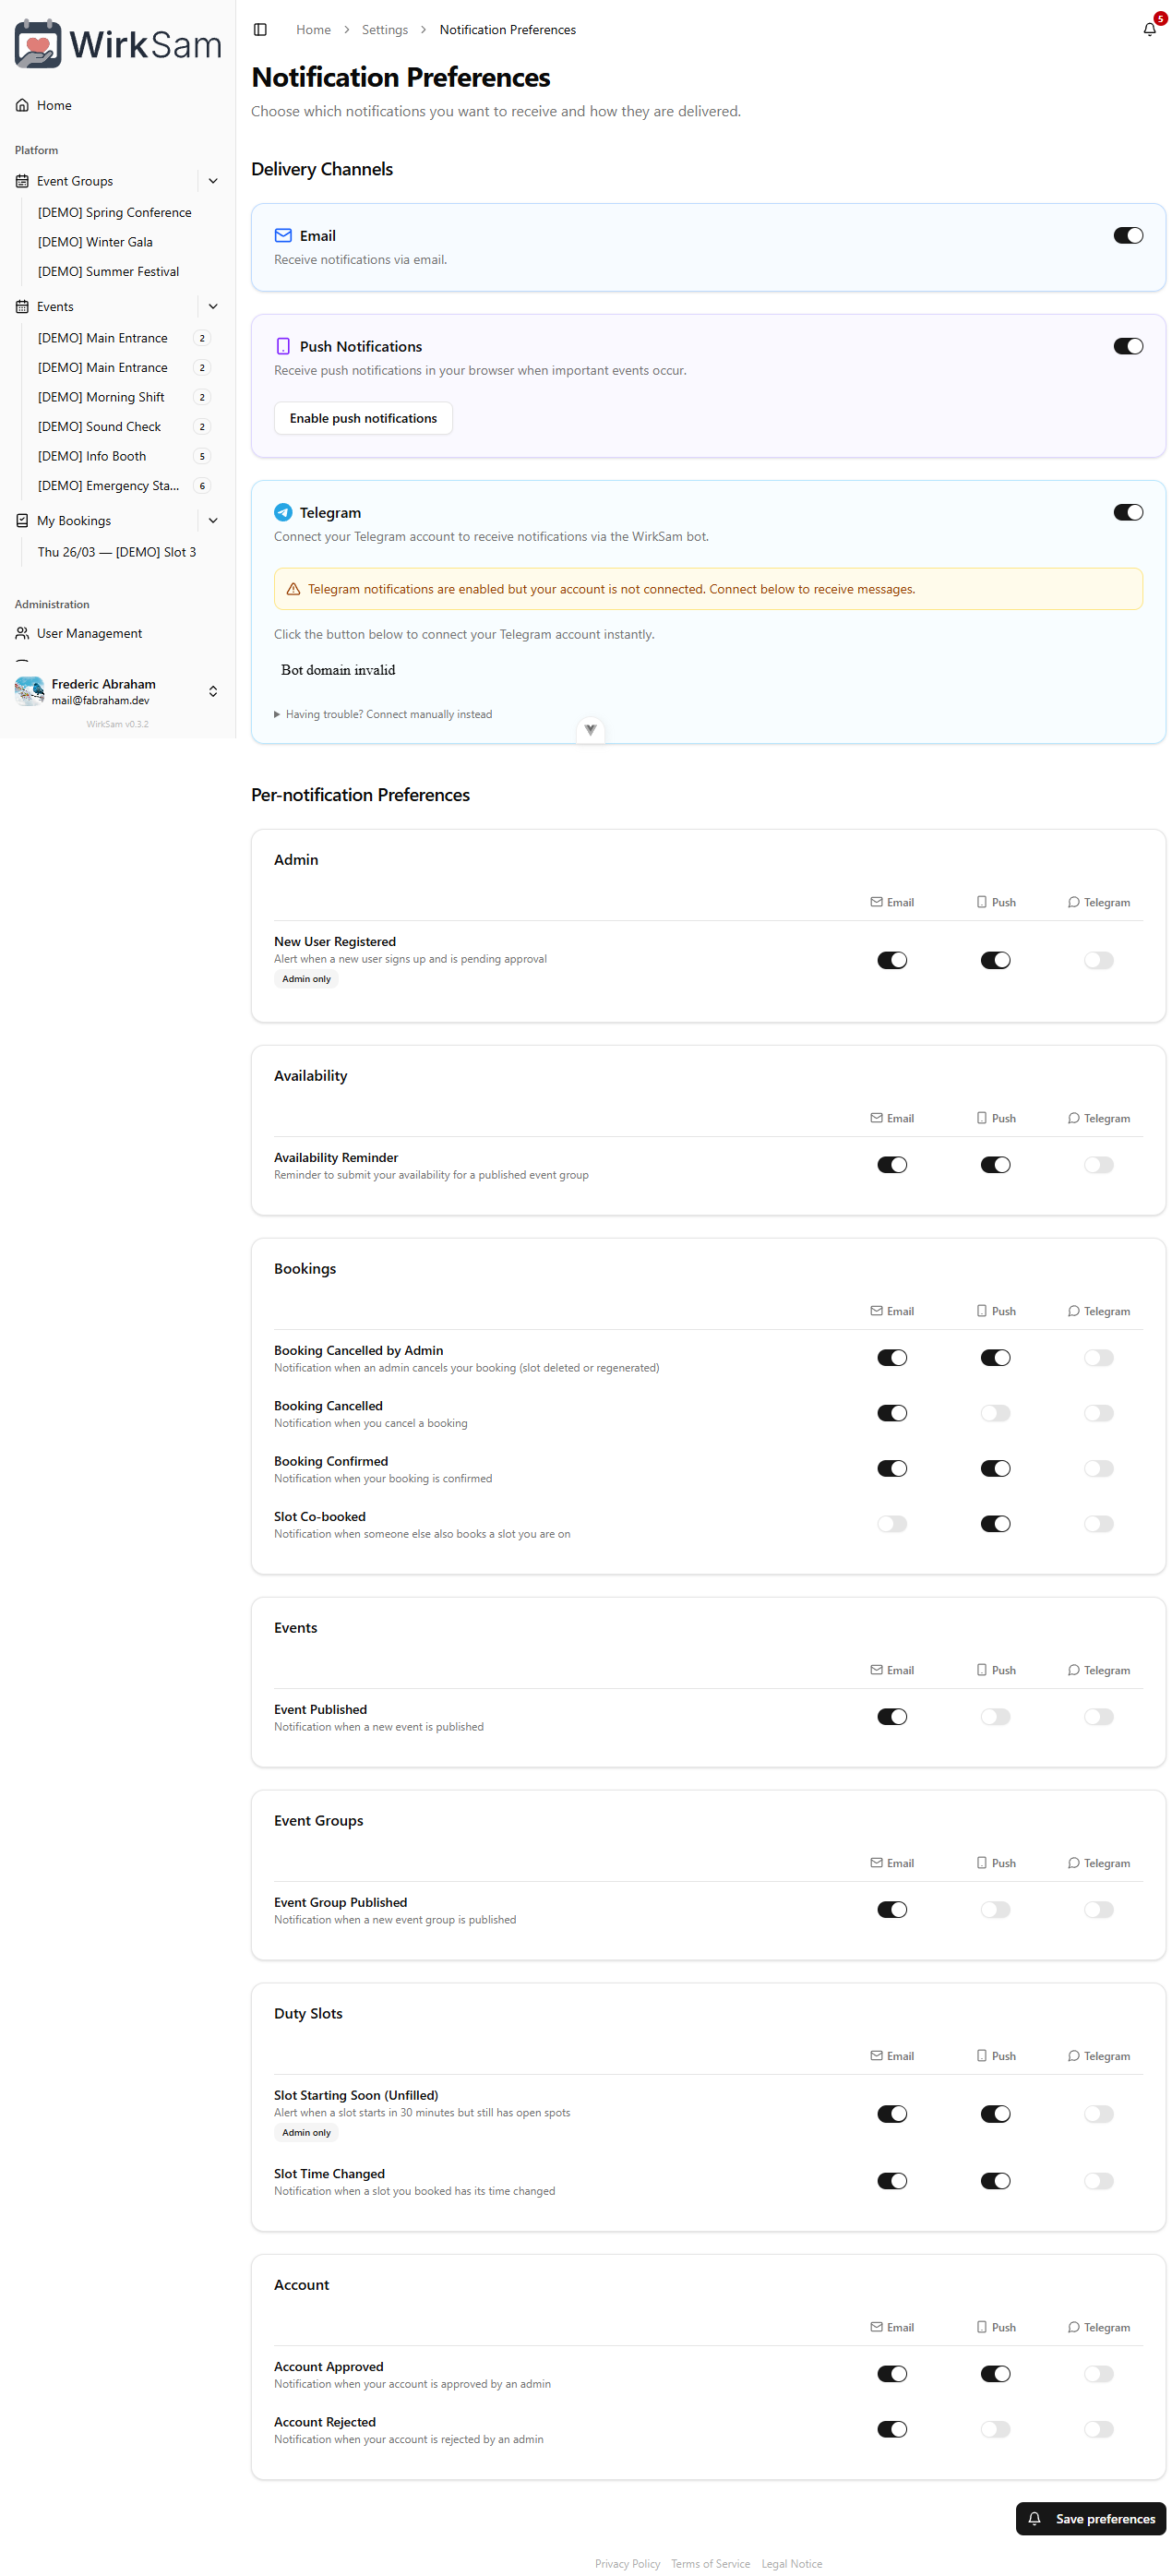Click Enable push notifications button

click(x=364, y=419)
